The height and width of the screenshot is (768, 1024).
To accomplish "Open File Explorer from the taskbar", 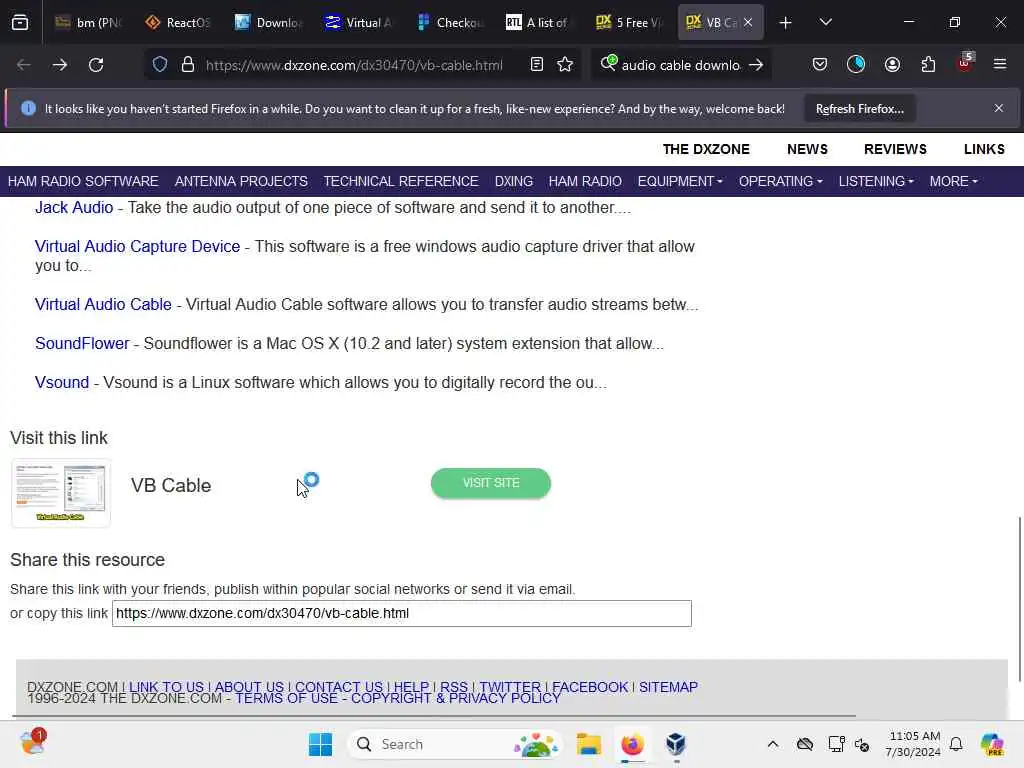I will pyautogui.click(x=588, y=744).
